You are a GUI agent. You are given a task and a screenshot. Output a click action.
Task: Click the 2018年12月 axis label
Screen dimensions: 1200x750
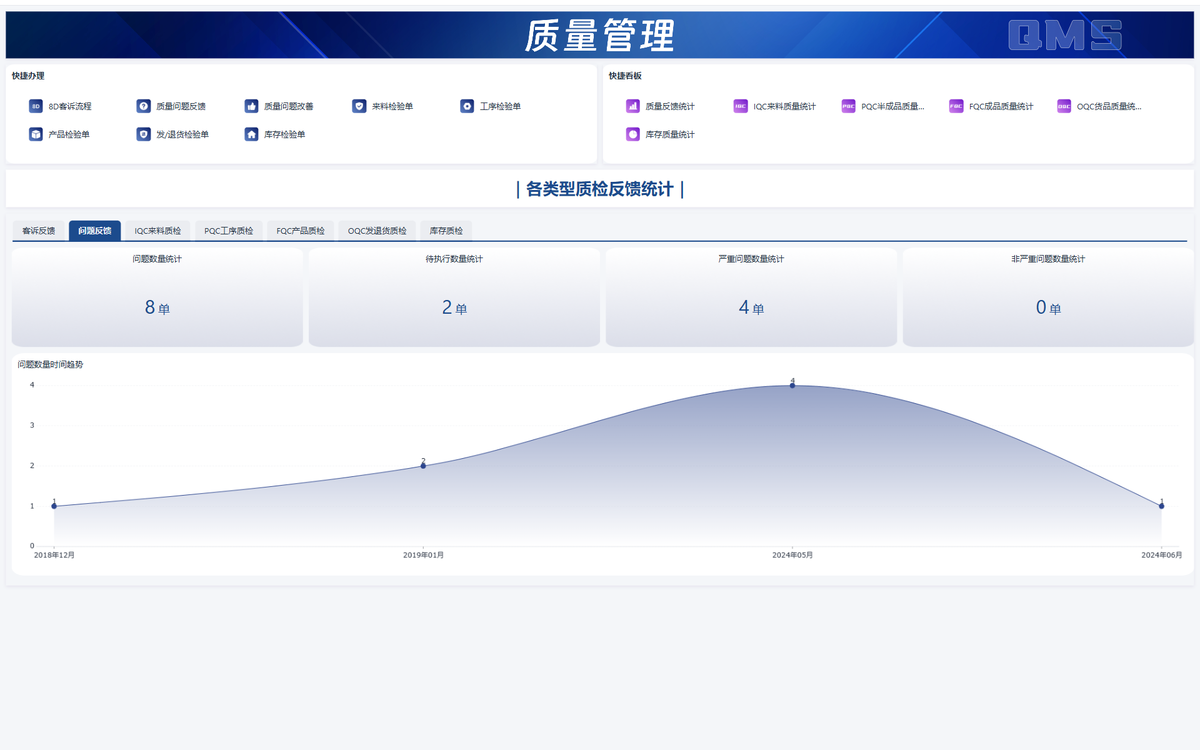click(x=54, y=555)
